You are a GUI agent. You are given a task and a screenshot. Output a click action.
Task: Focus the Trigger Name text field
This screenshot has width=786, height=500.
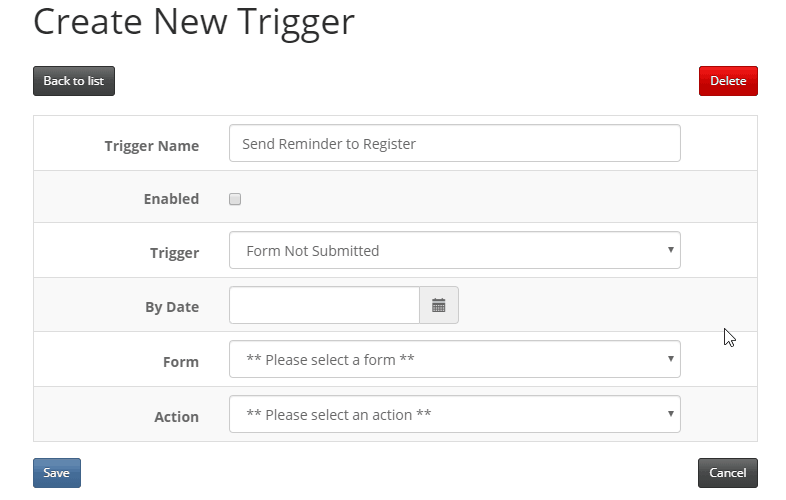tap(455, 143)
